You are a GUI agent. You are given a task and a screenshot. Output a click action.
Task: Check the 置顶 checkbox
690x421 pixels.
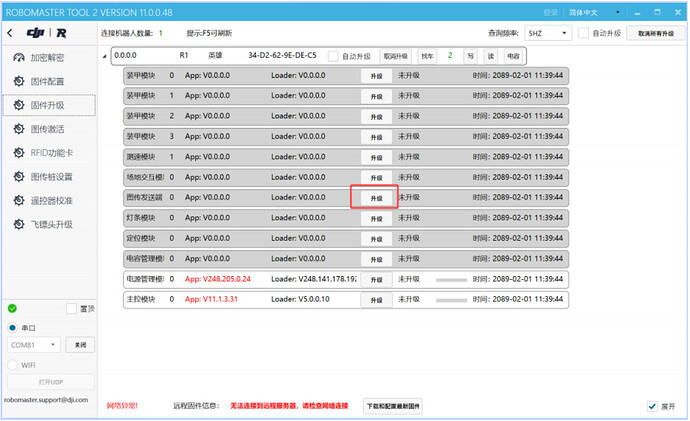tap(71, 309)
